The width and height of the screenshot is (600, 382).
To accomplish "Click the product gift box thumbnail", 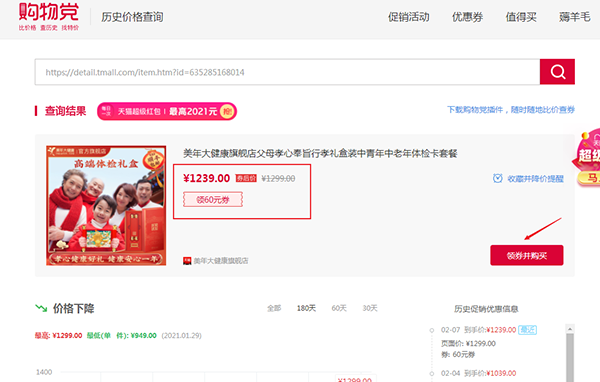I will 106,205.
